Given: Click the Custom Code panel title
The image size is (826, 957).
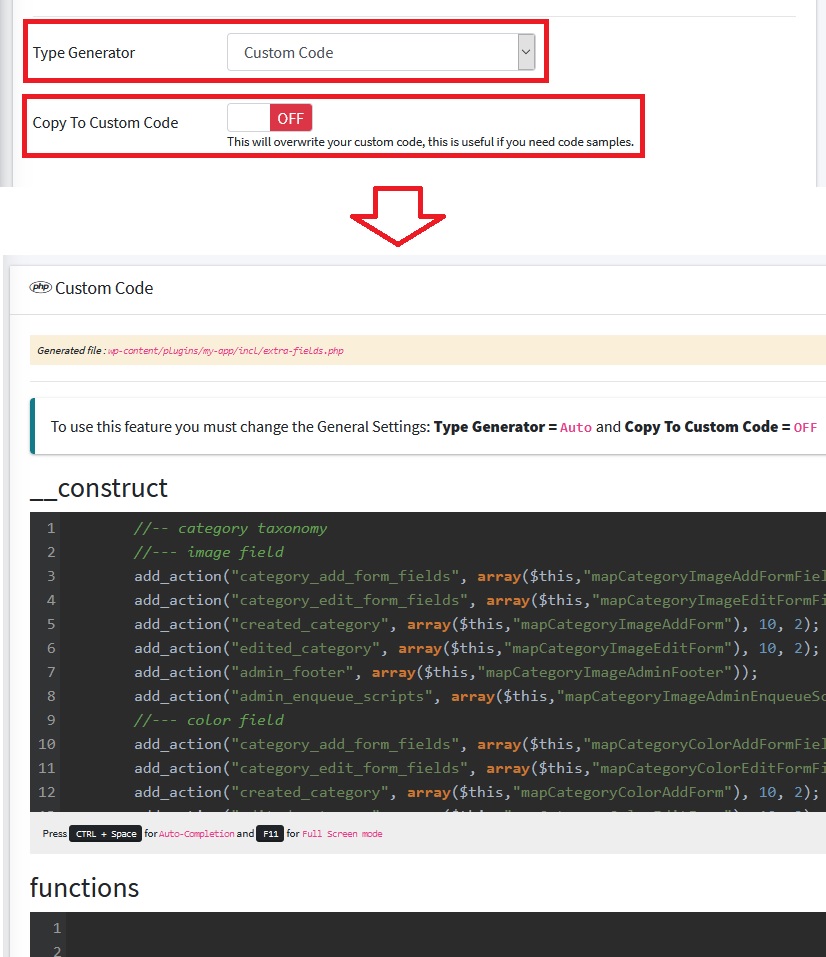Looking at the screenshot, I should click(x=104, y=288).
